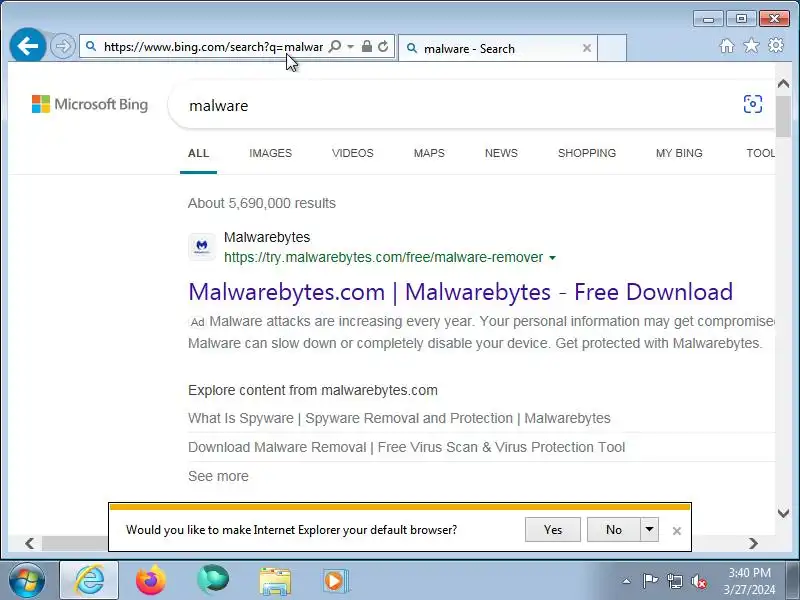Refresh the page with the reload icon

click(x=383, y=46)
